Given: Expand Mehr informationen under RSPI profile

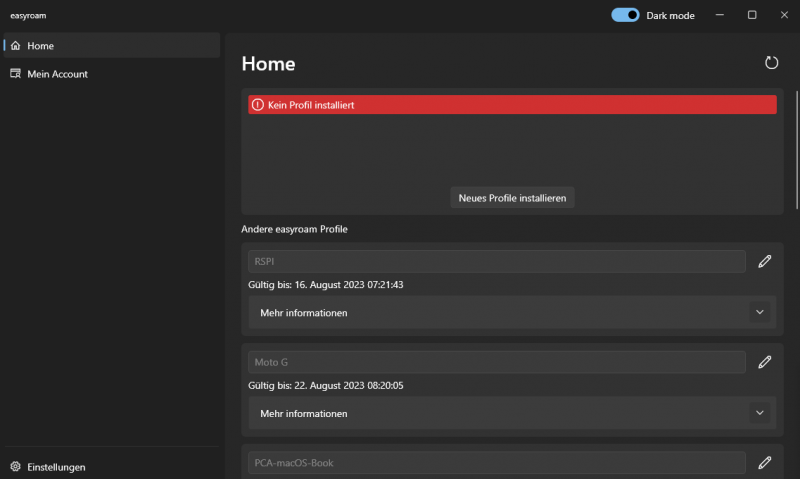Looking at the screenshot, I should [512, 312].
